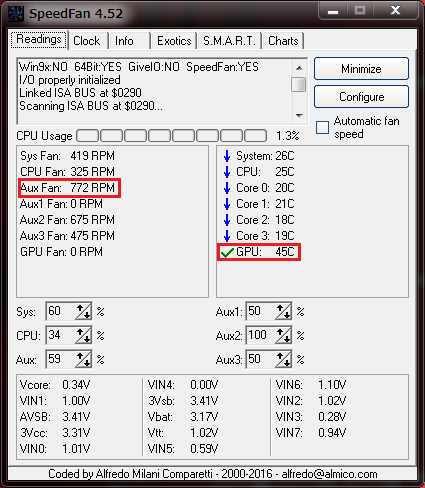Click the System 26C temperature text
Viewport: 425px width, 488px height.
[x=265, y=156]
